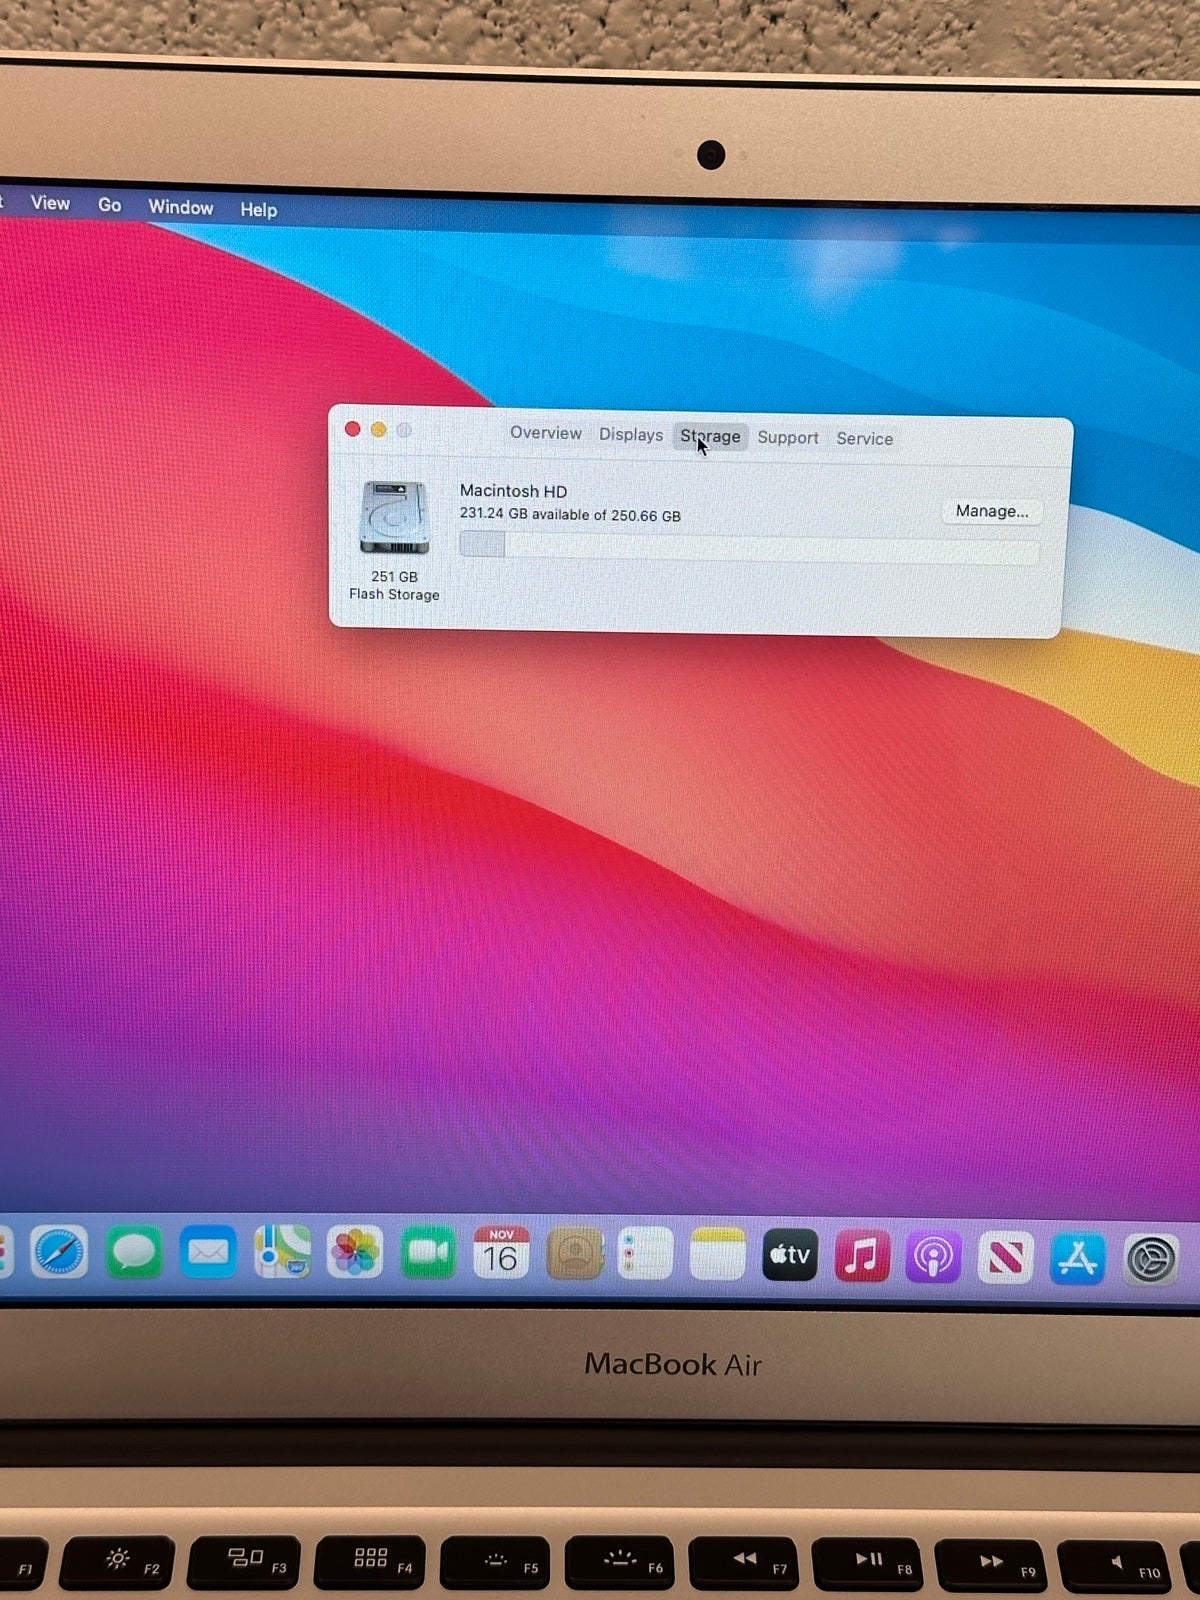Click the storage usage bar

coord(749,547)
